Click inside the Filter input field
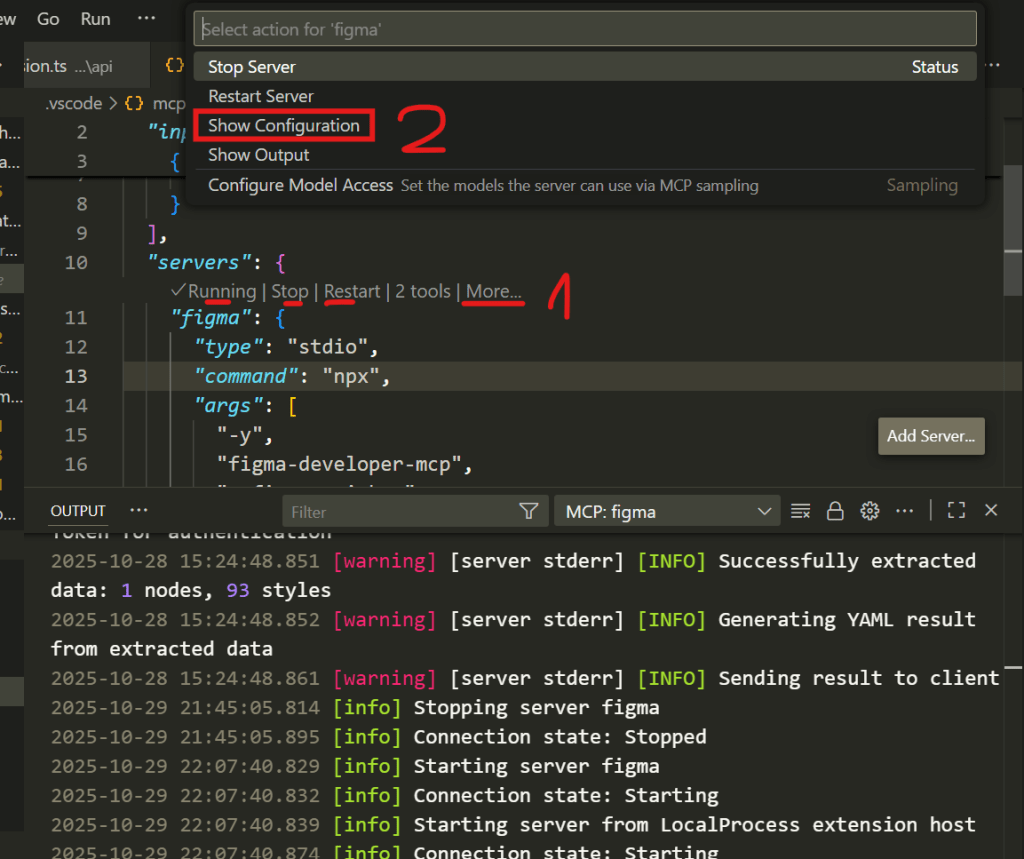The image size is (1024, 859). [400, 511]
